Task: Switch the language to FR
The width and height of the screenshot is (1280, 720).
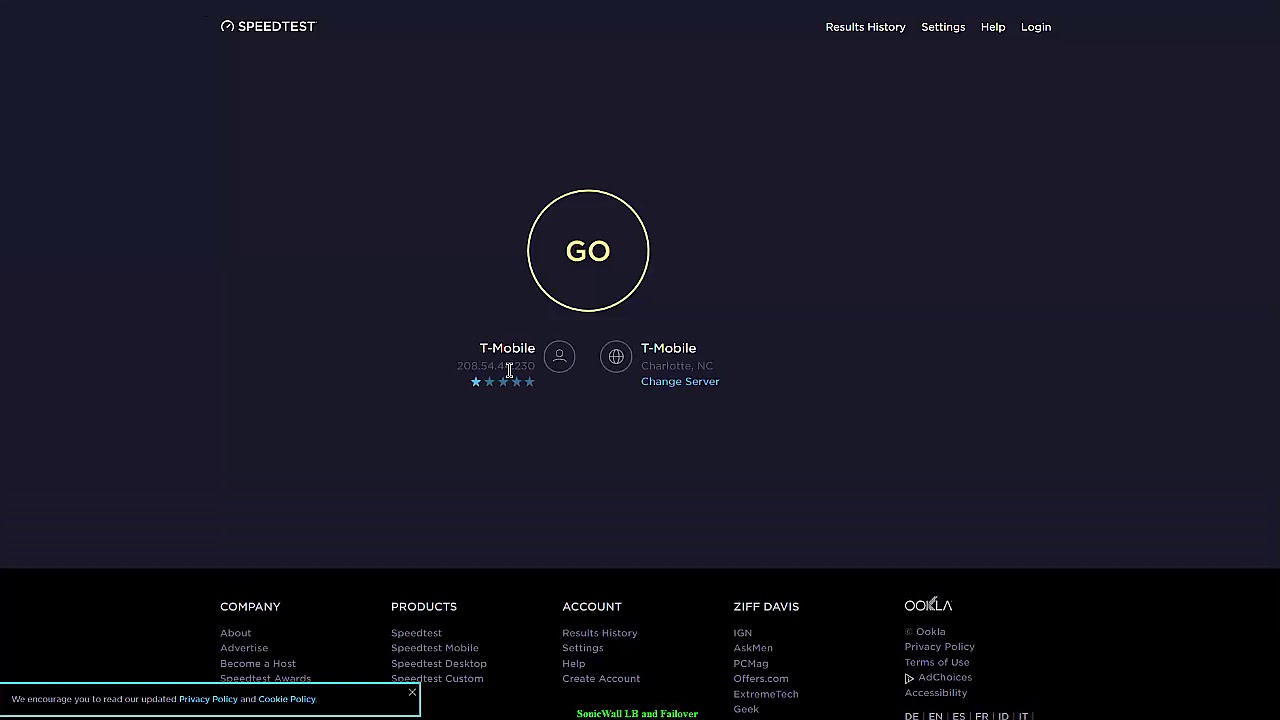Action: [x=982, y=716]
